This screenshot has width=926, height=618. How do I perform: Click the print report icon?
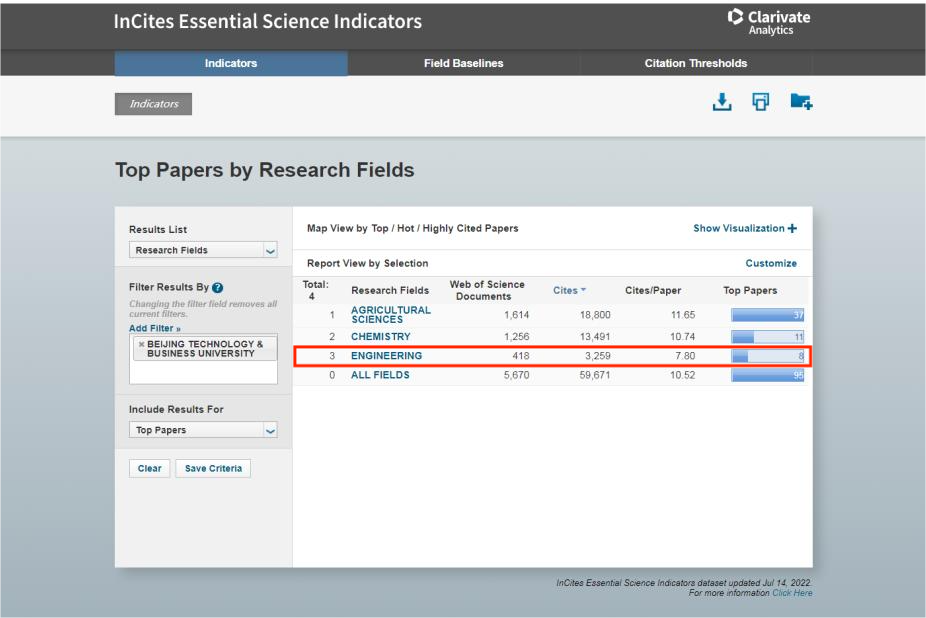coord(759,101)
